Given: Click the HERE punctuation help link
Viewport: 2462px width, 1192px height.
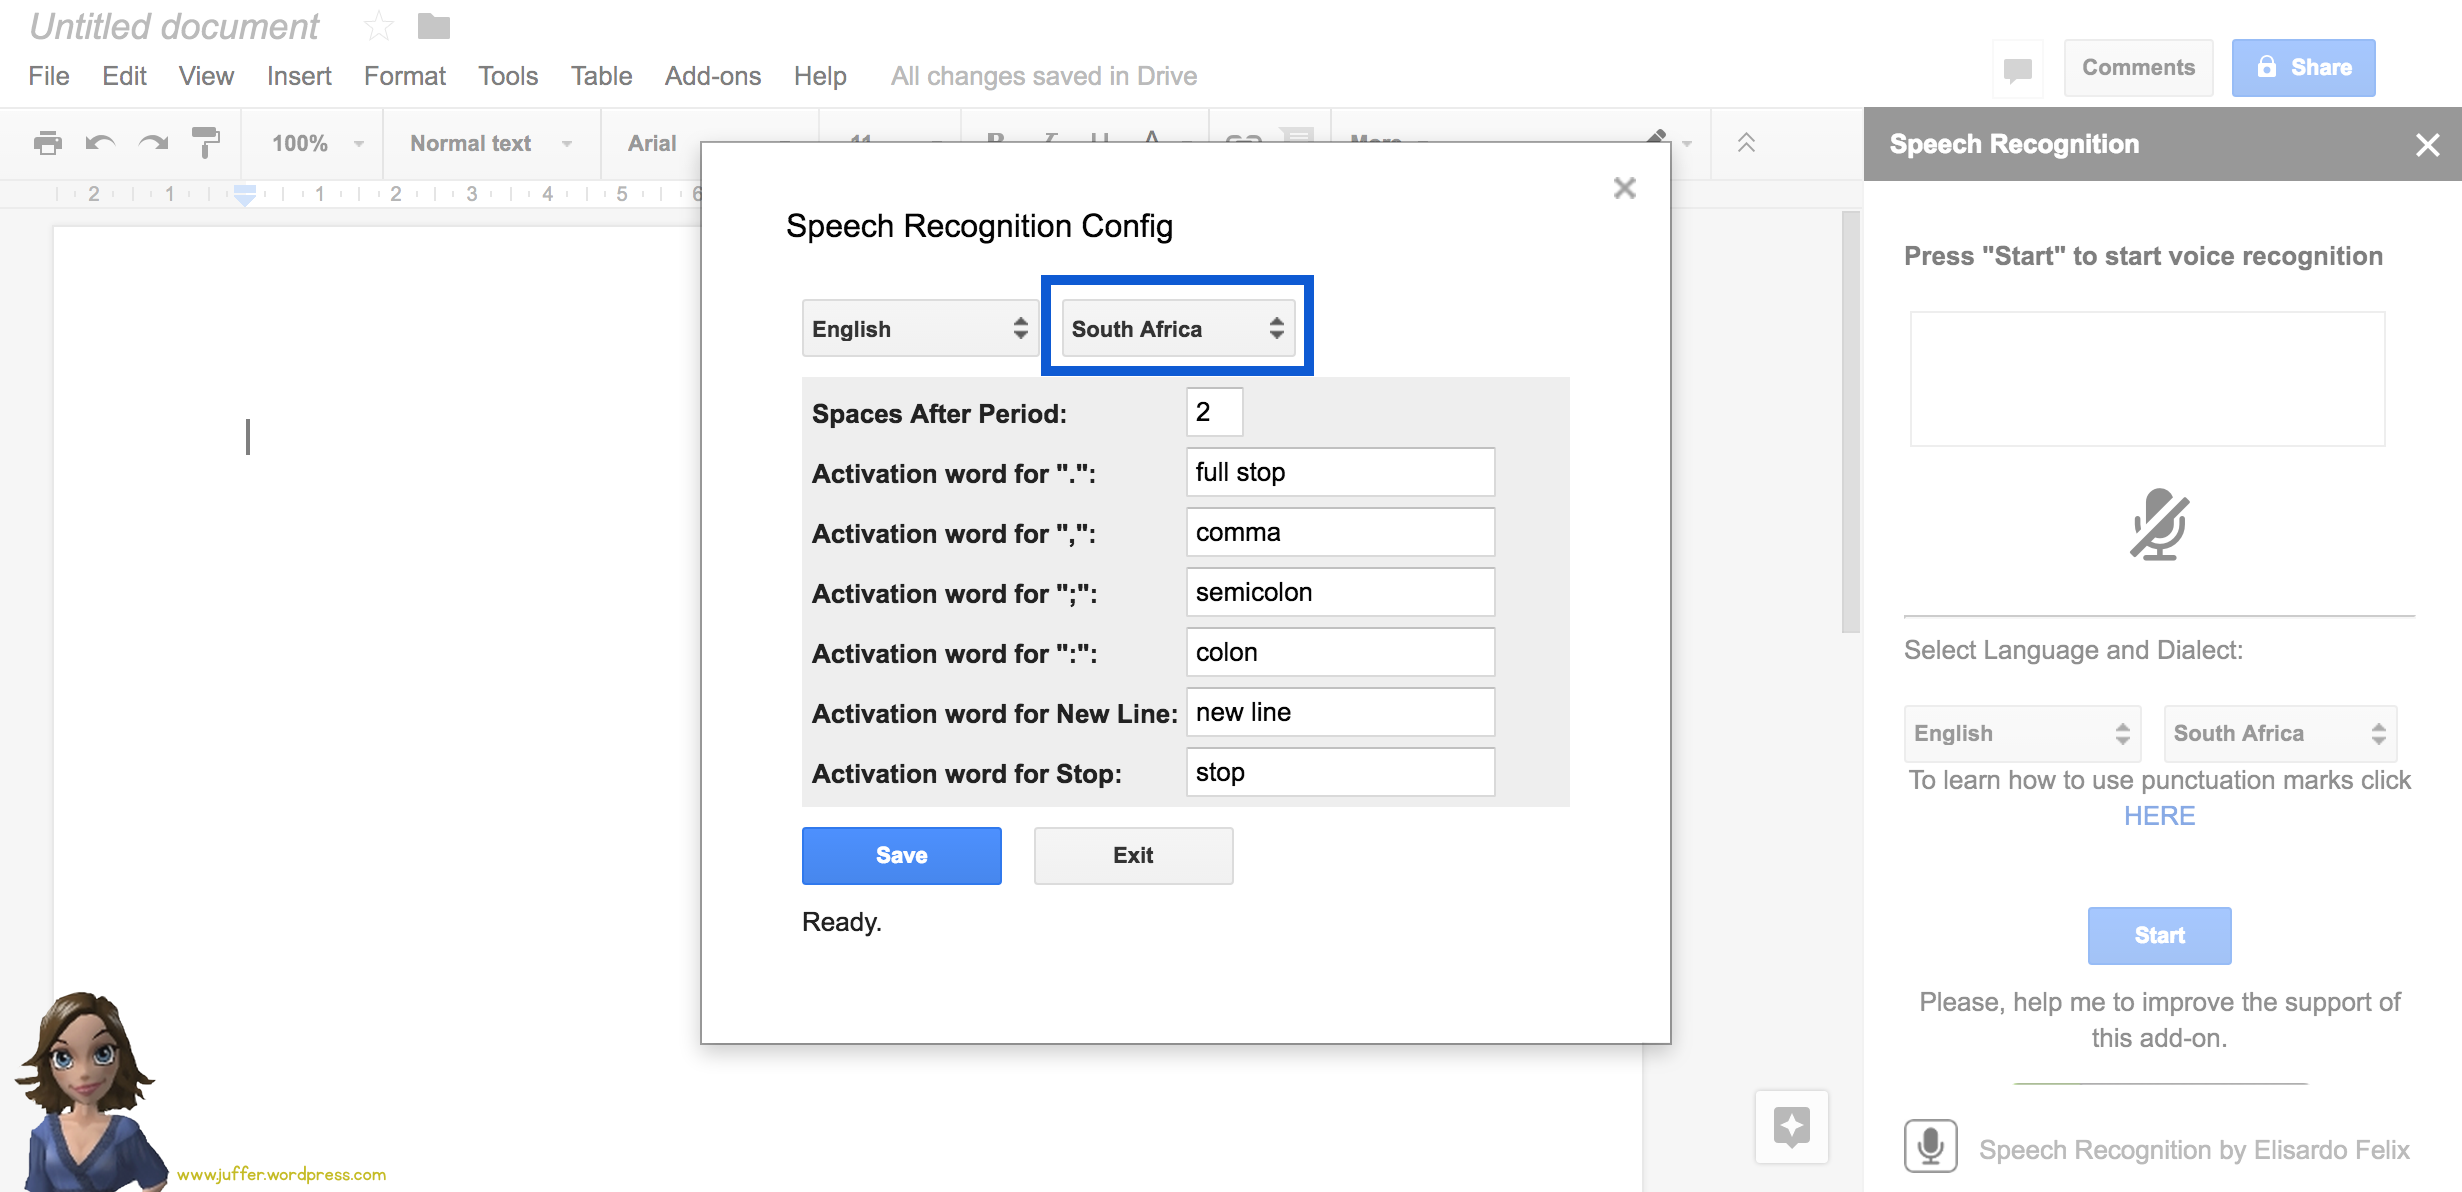Looking at the screenshot, I should pos(2159,816).
